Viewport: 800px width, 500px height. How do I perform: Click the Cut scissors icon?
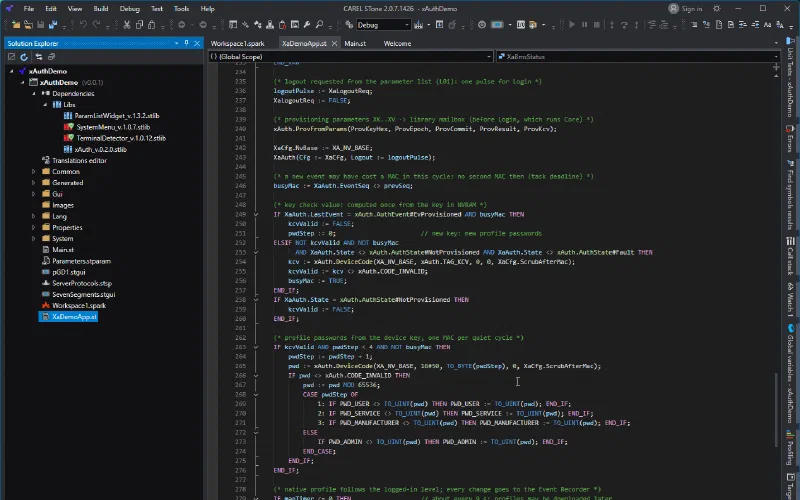pos(127,24)
